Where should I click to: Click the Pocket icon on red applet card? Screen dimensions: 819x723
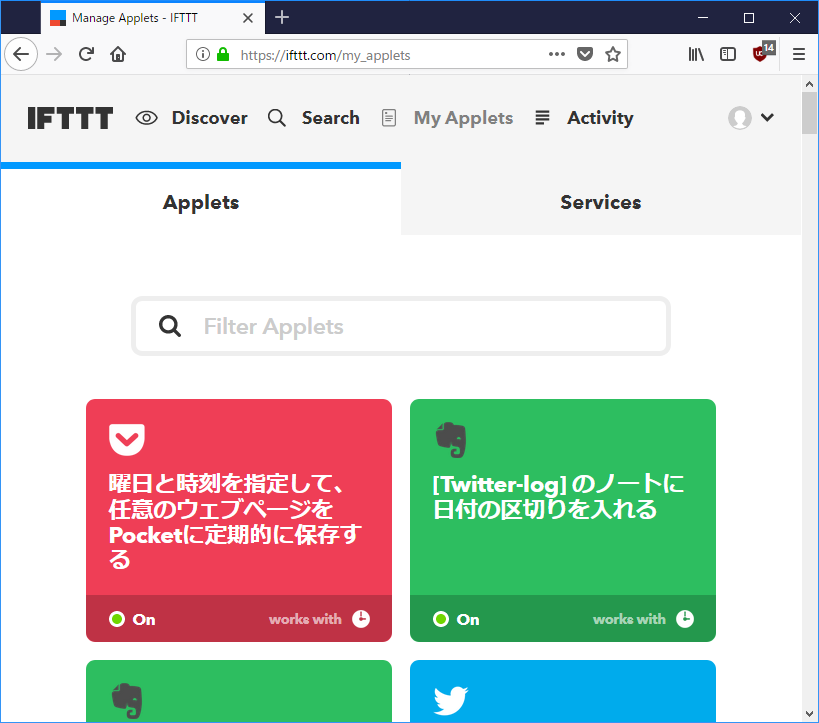pos(127,439)
